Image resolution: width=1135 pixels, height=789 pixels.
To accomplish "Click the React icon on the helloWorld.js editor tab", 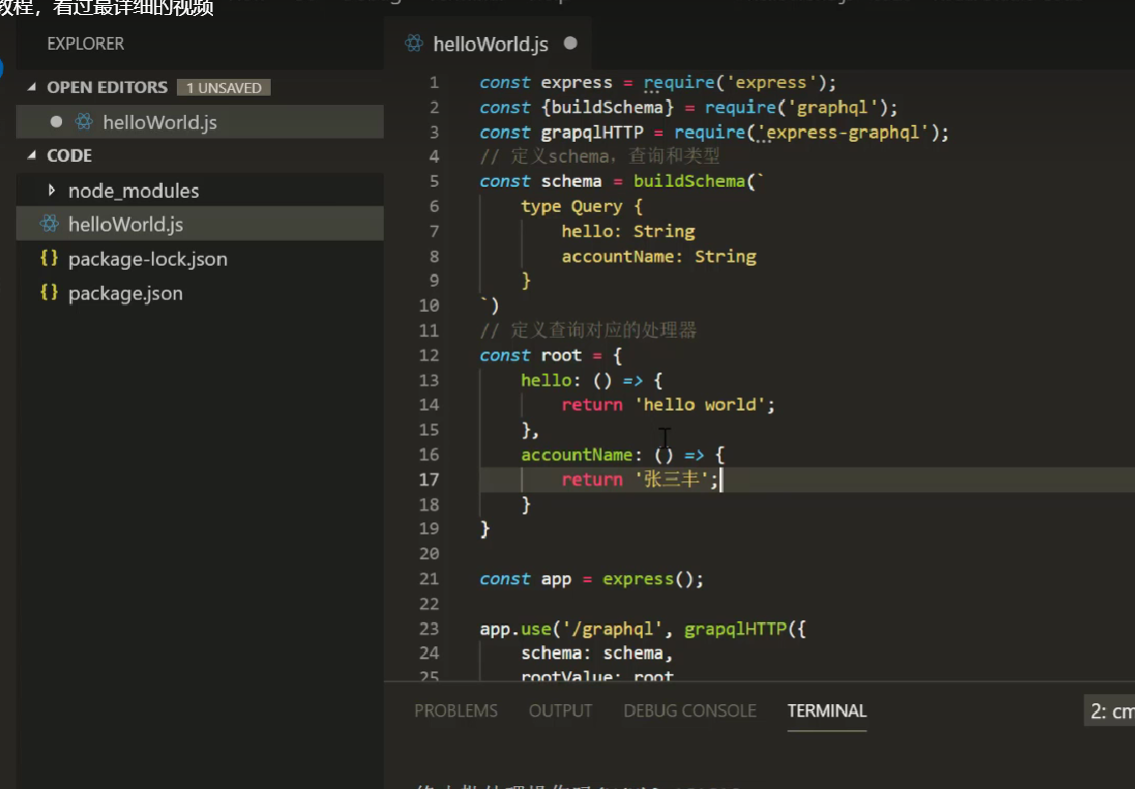I will pos(414,43).
